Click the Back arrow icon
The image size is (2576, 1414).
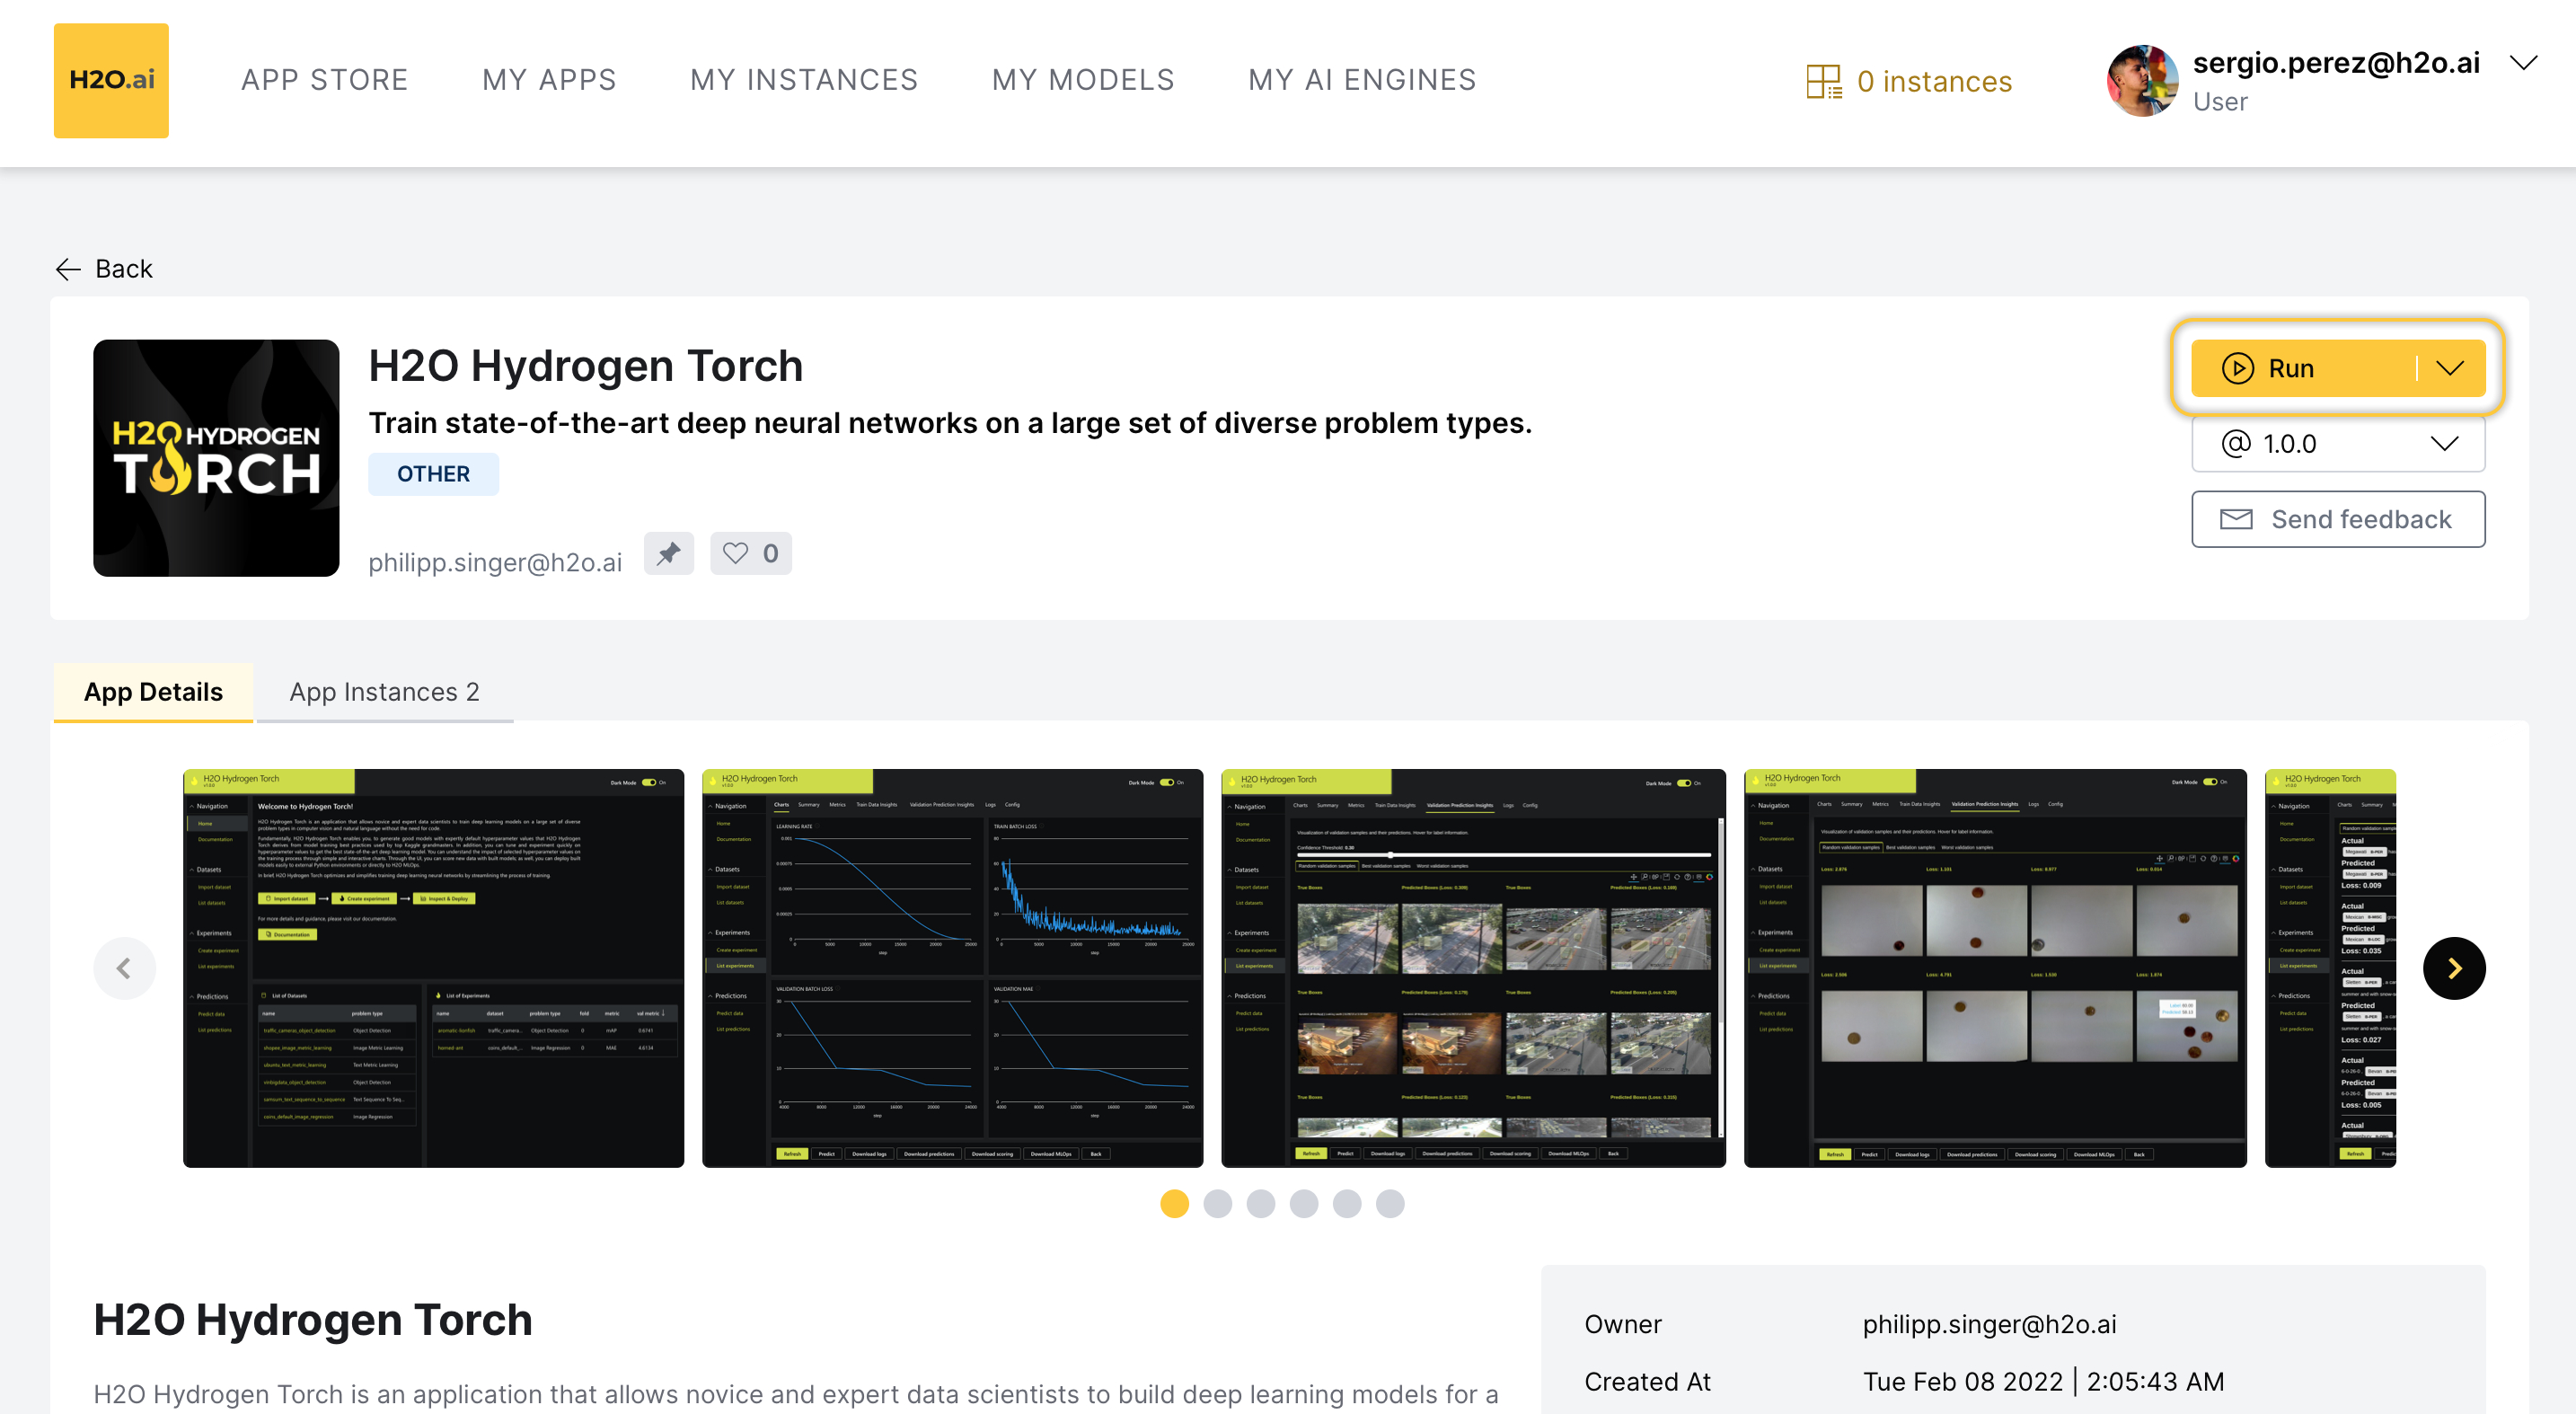click(68, 269)
